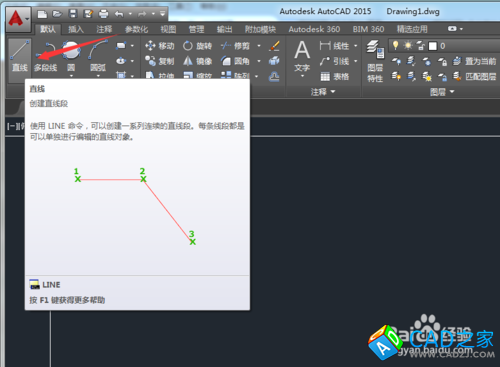This screenshot has width=500, height=367.
Task: Click the Plot printer icon
Action: pyautogui.click(x=104, y=14)
